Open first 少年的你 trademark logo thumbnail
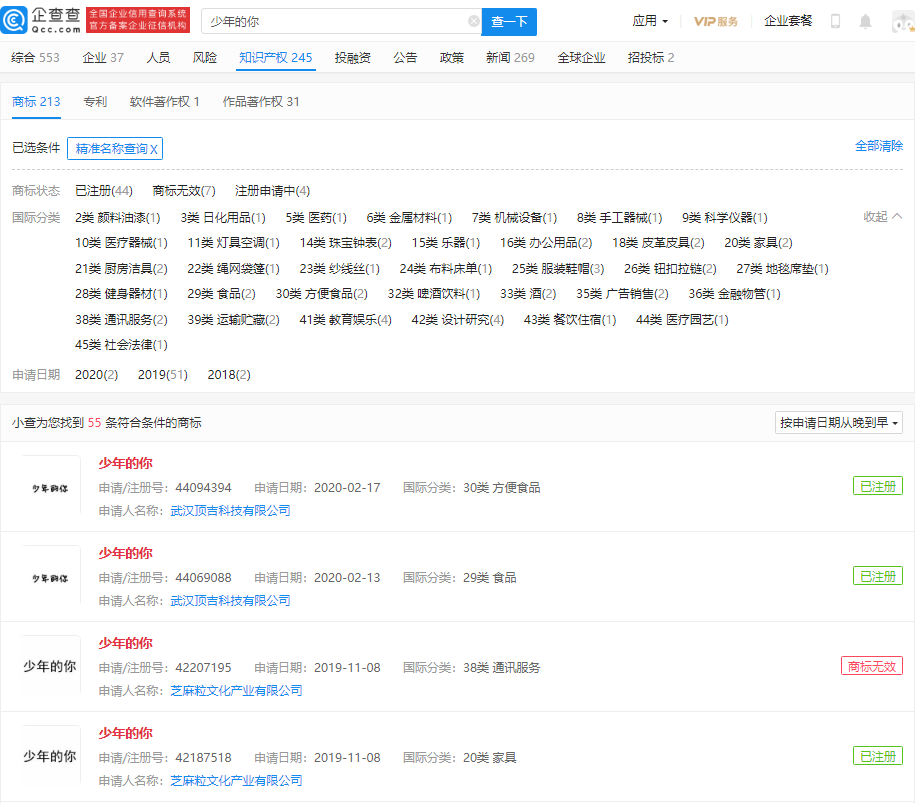 click(51, 487)
